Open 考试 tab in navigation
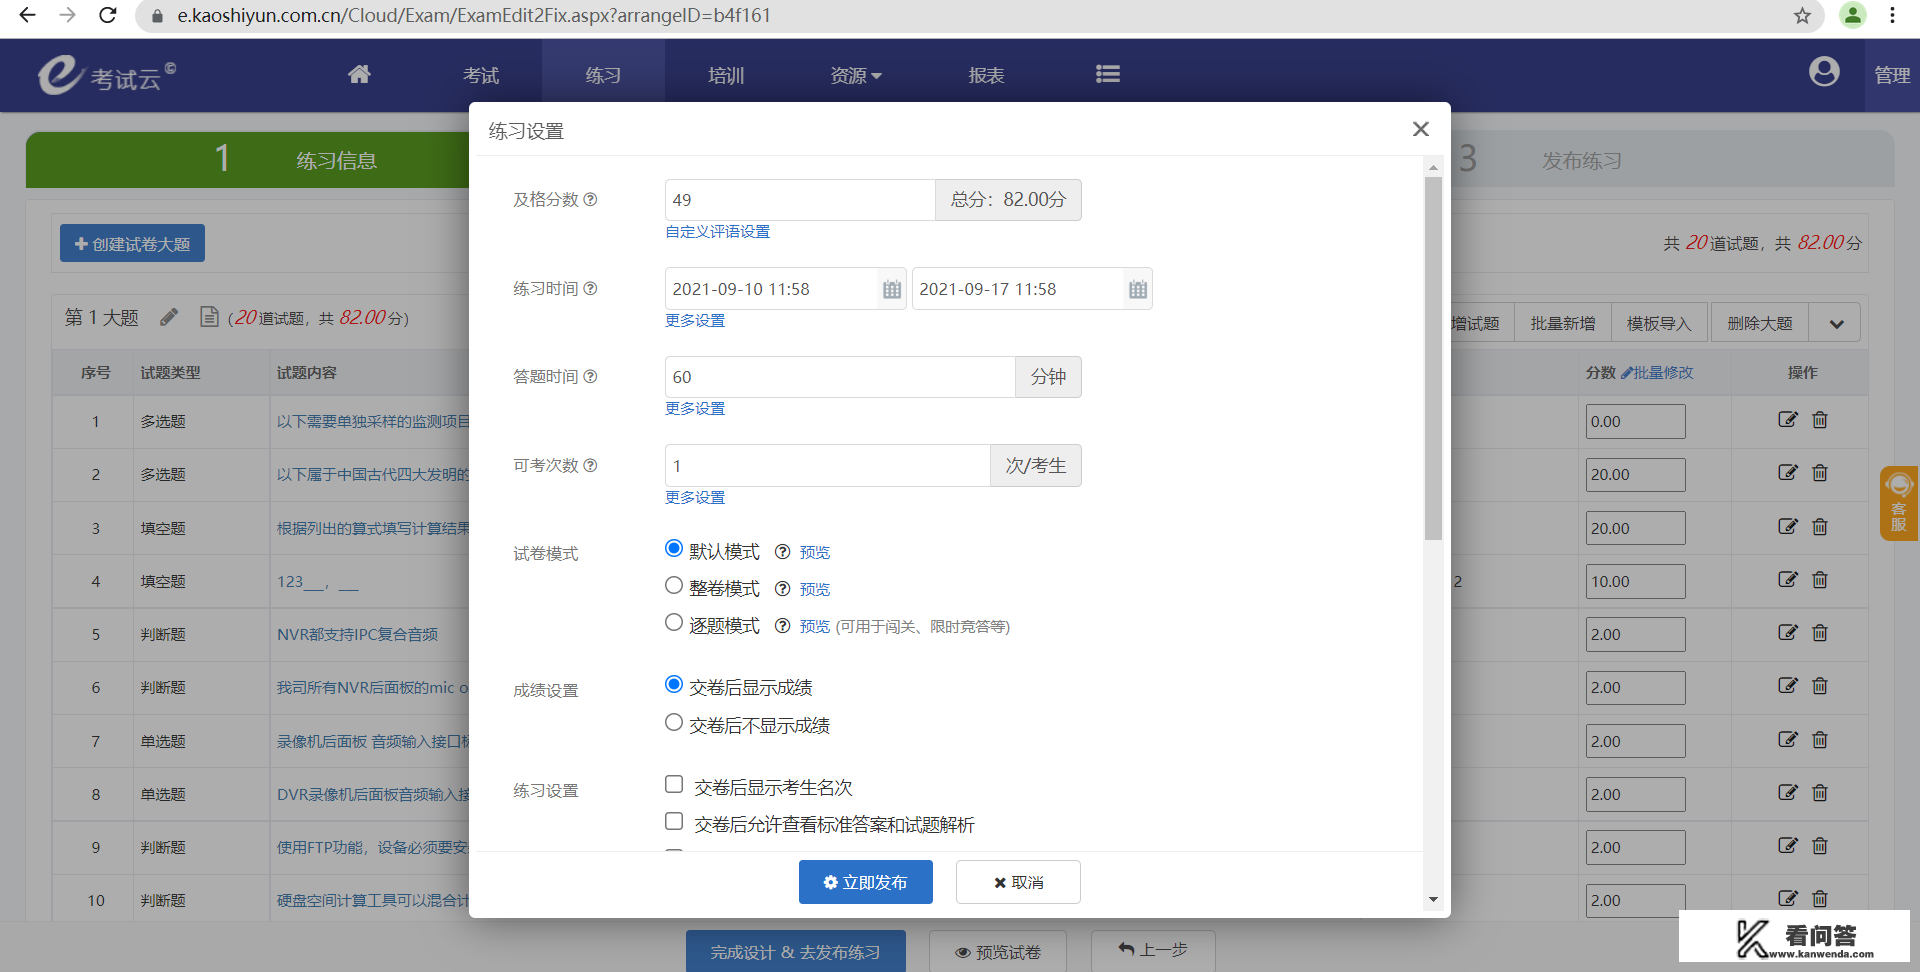Image resolution: width=1920 pixels, height=972 pixels. [481, 75]
